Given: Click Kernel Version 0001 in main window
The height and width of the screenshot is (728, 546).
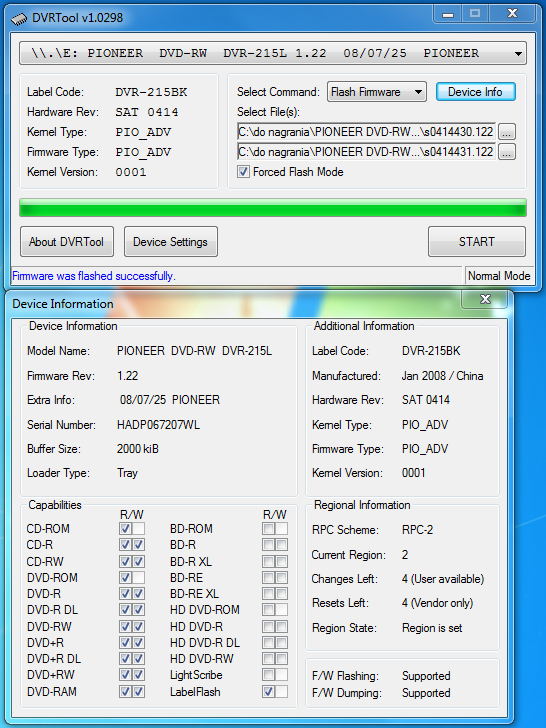Looking at the screenshot, I should coord(131,172).
